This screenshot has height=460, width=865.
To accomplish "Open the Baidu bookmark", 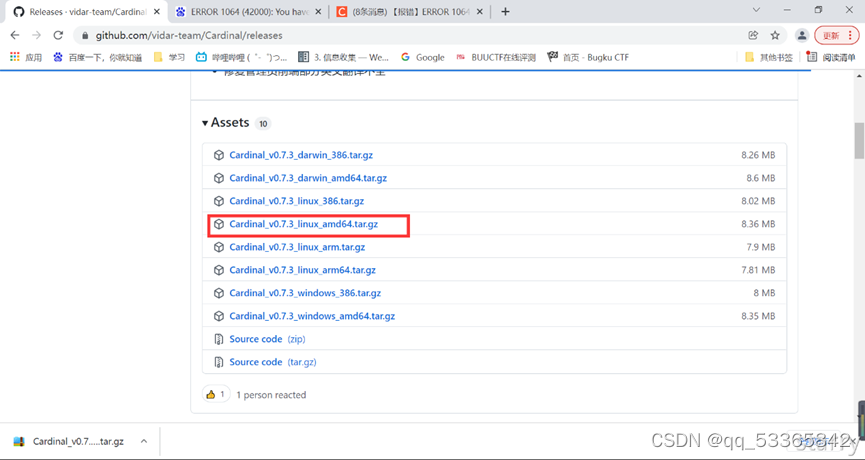I will [x=97, y=57].
